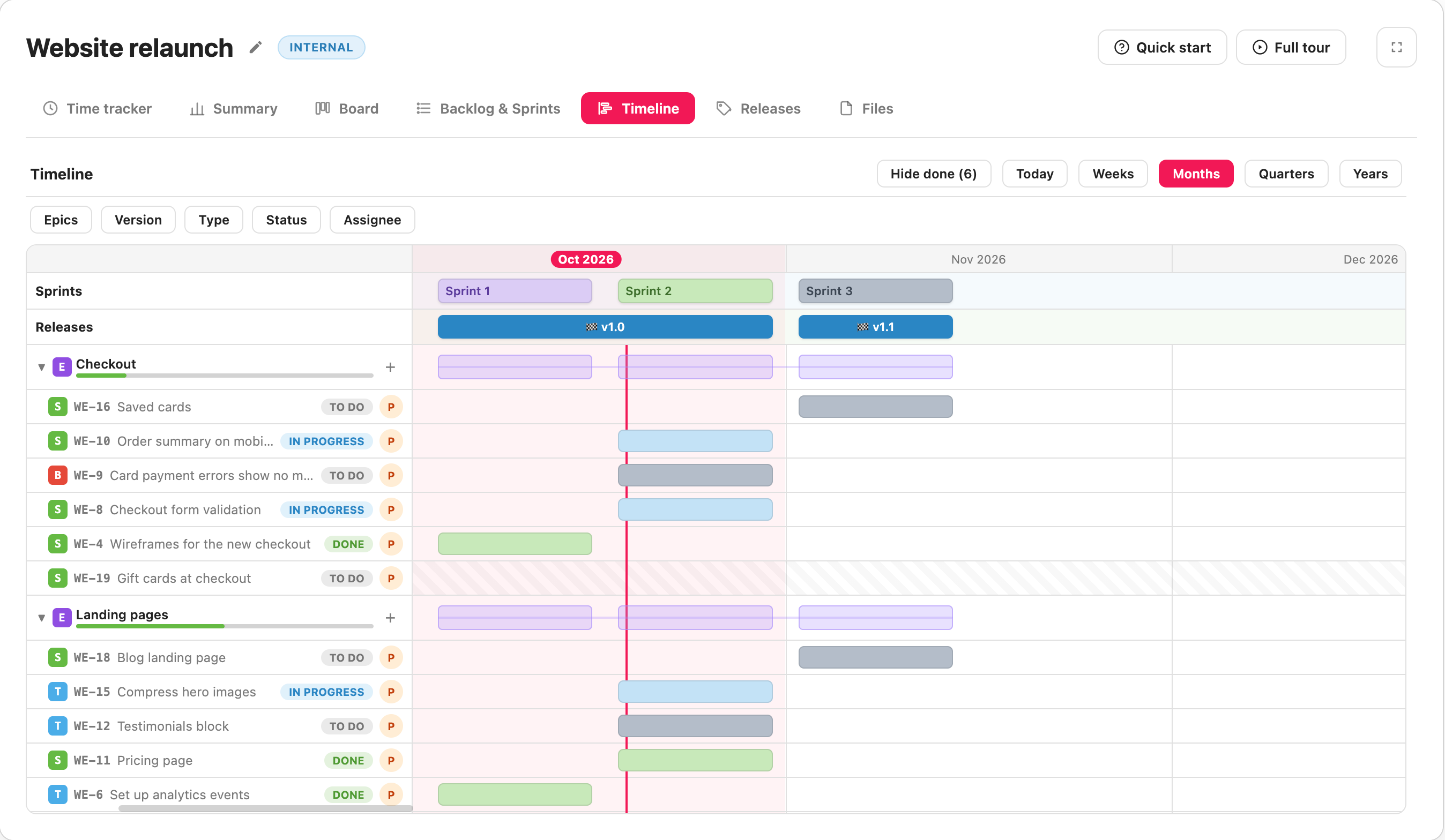This screenshot has width=1445, height=840.
Task: Toggle the Hide done (6) button
Action: click(934, 174)
